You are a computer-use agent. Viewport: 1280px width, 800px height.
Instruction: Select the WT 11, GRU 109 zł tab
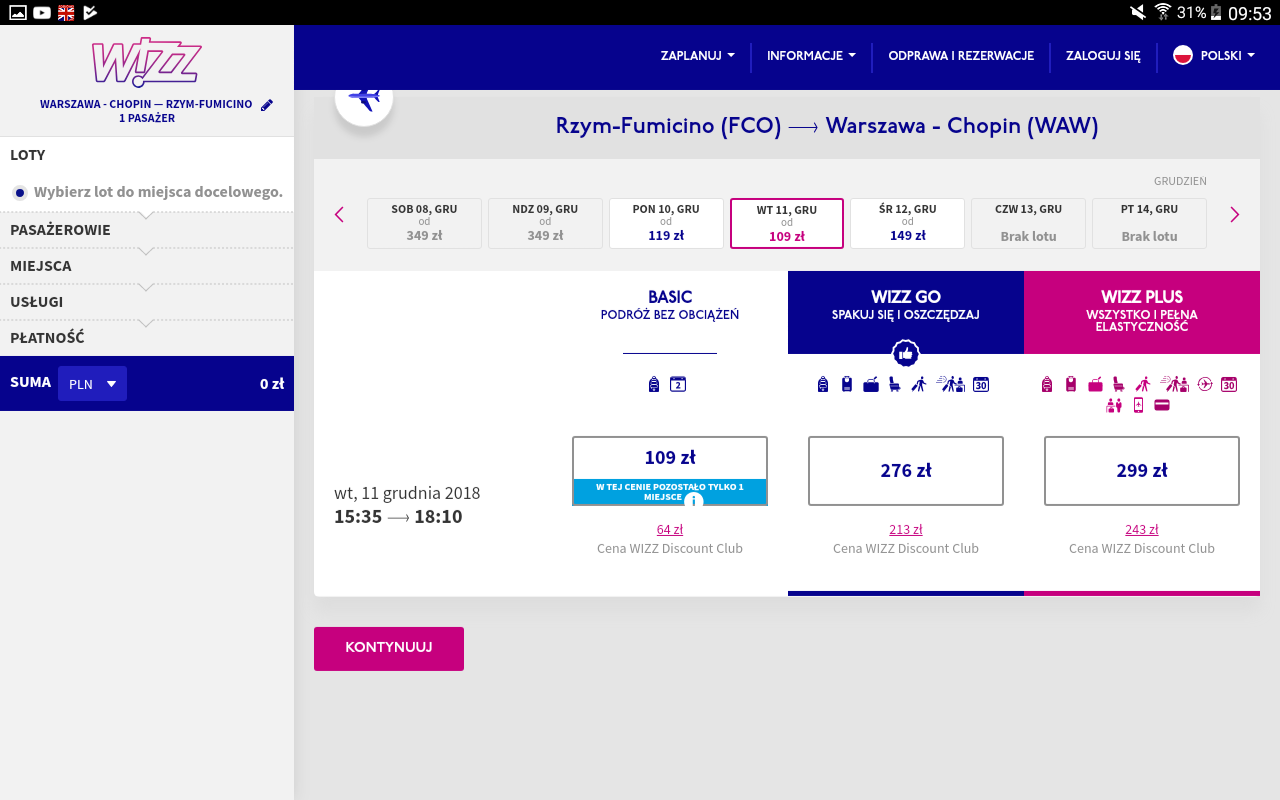click(787, 223)
